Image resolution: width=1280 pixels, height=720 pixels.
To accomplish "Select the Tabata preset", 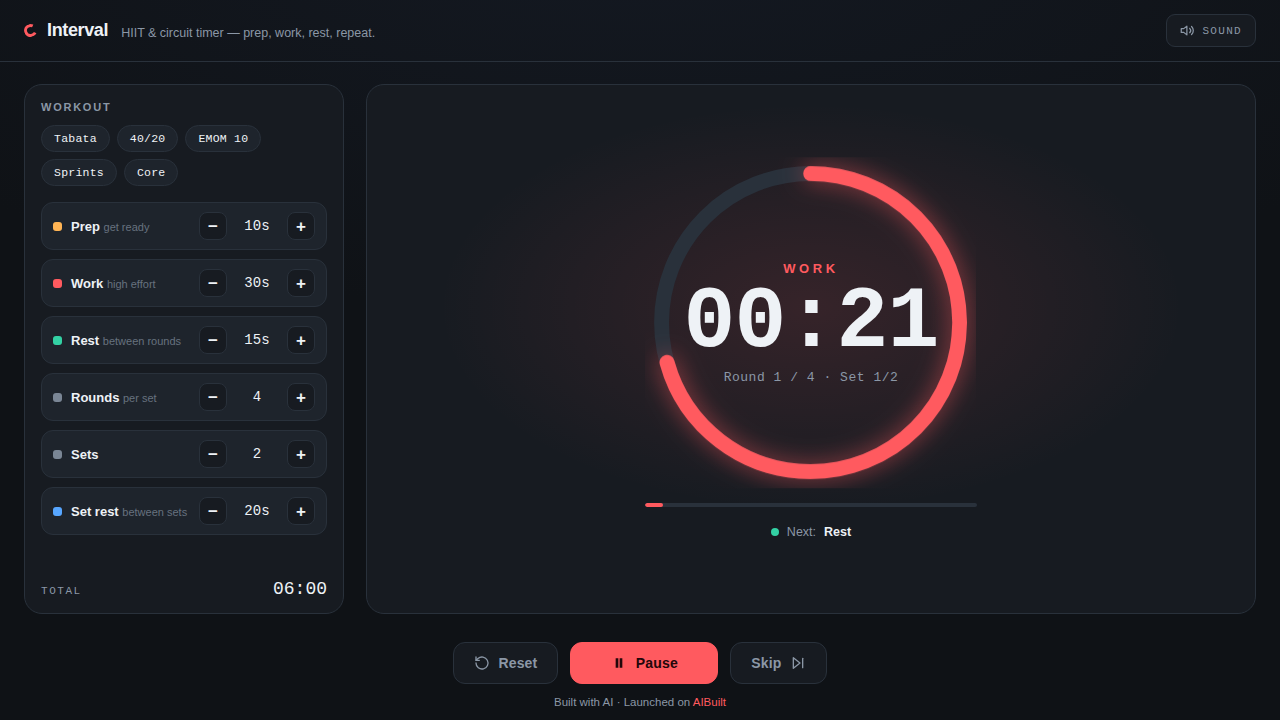I will point(75,139).
